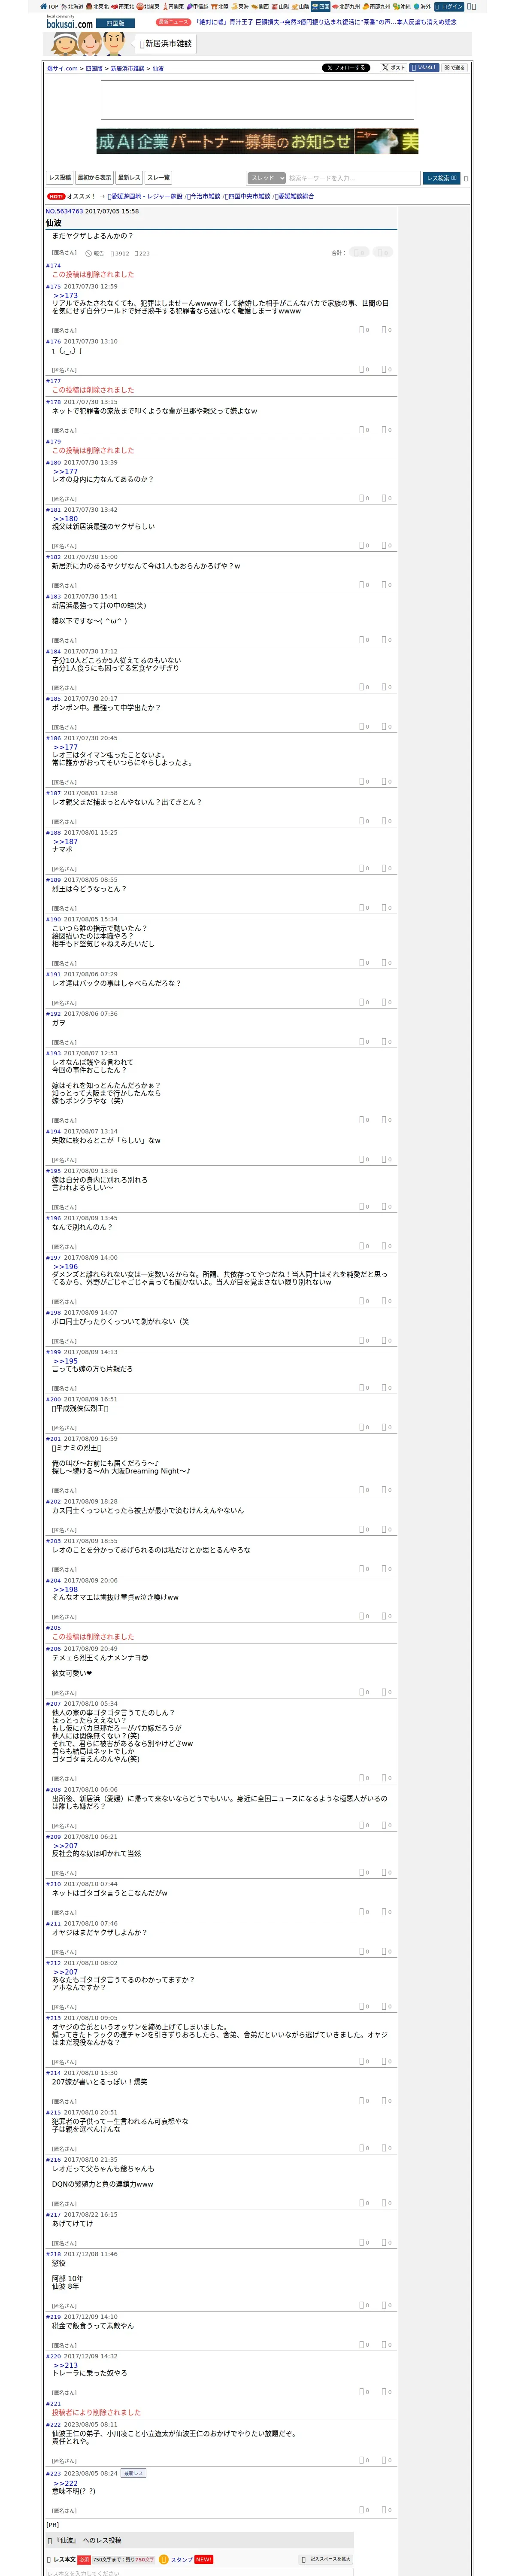
Task: Click the Facebook いいね button
Action: pyautogui.click(x=424, y=68)
